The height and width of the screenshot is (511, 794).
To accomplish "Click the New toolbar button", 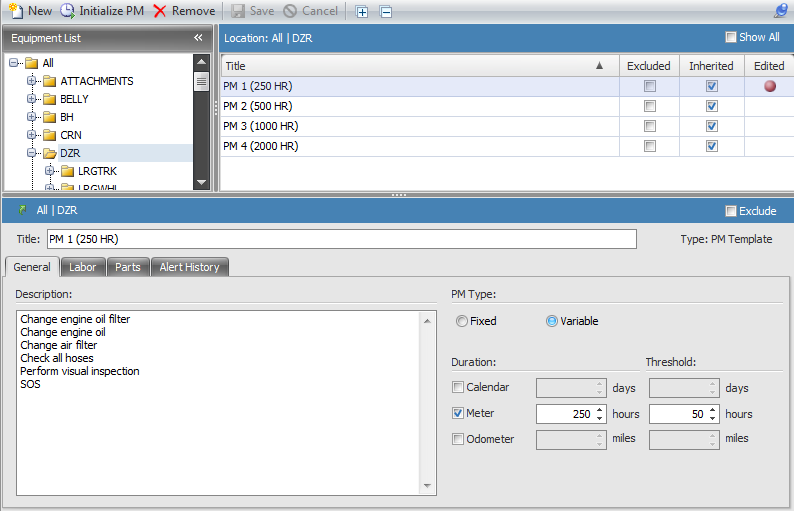I will [30, 11].
